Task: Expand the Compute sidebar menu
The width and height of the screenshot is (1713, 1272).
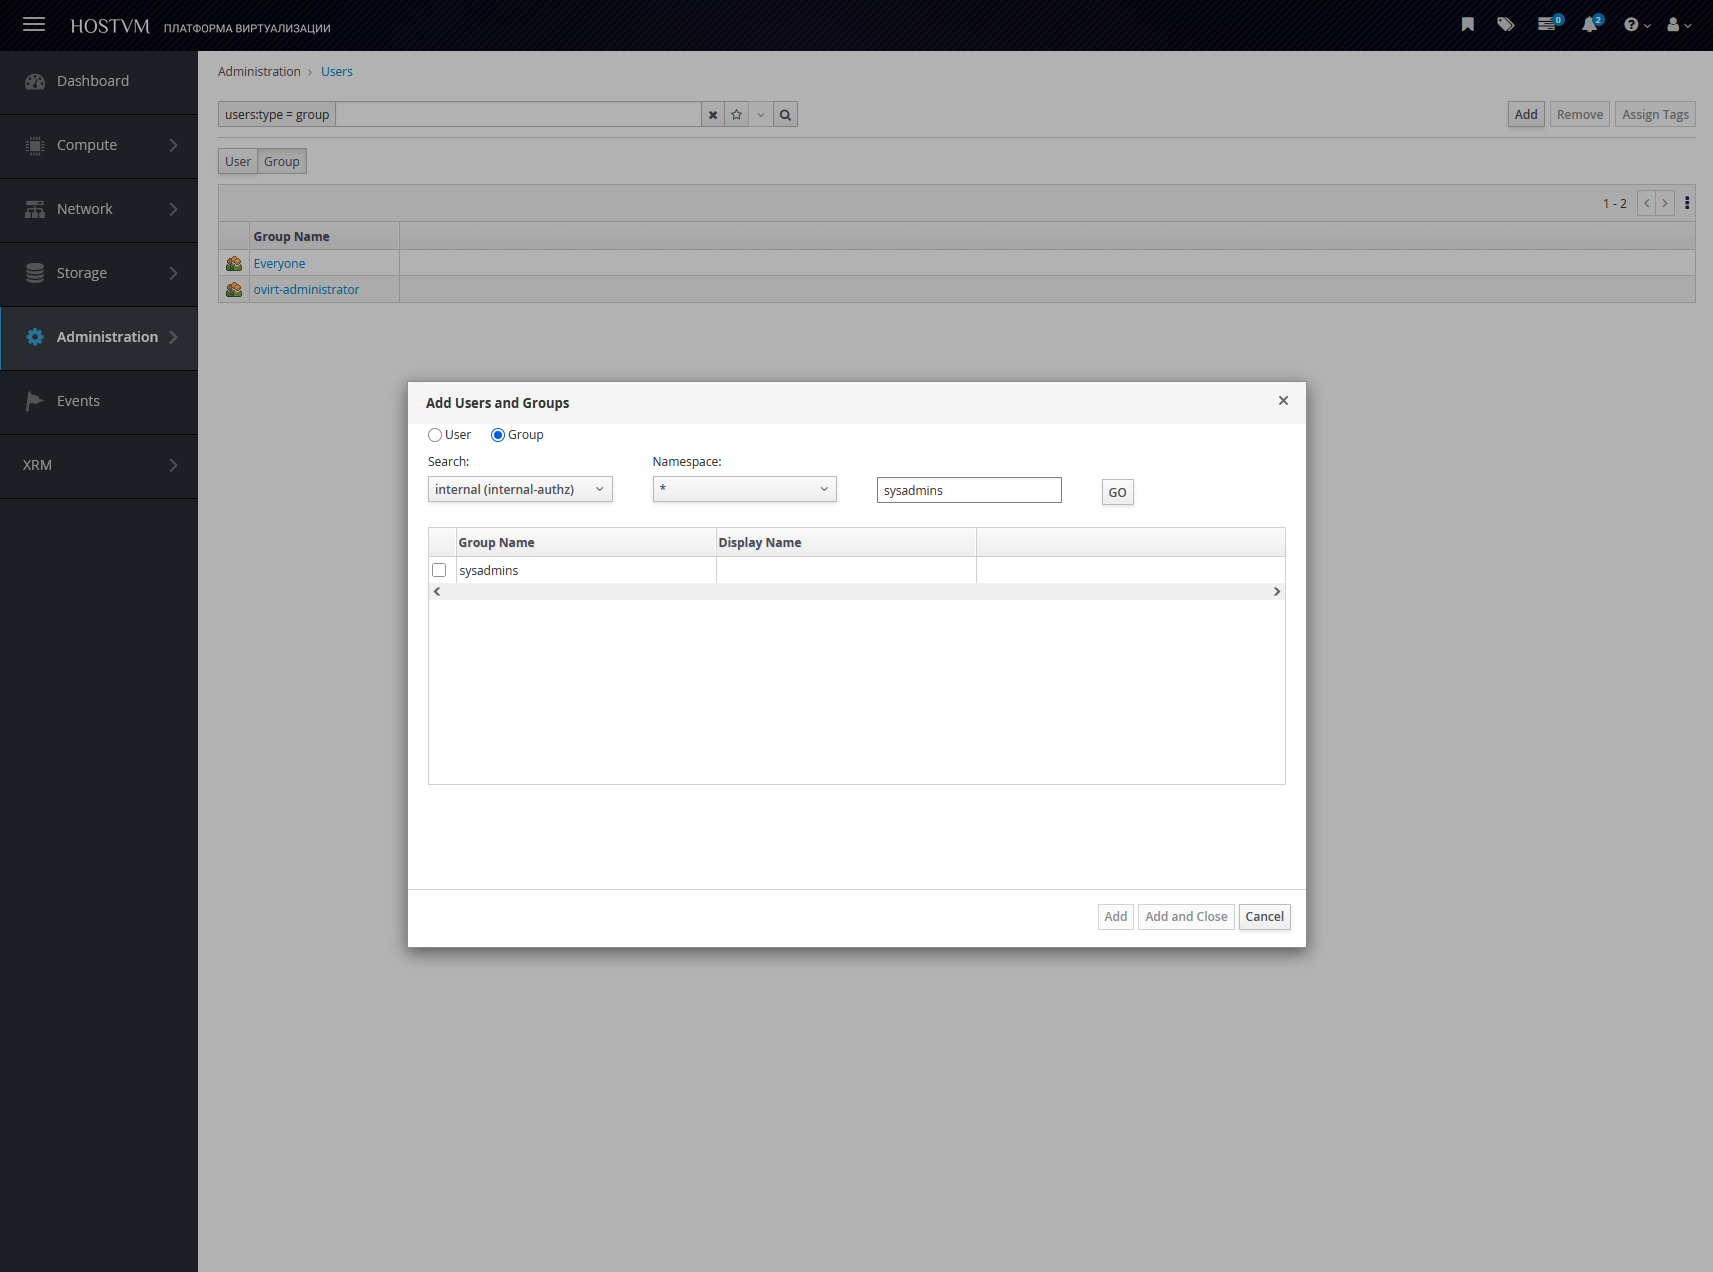Action: coord(99,146)
